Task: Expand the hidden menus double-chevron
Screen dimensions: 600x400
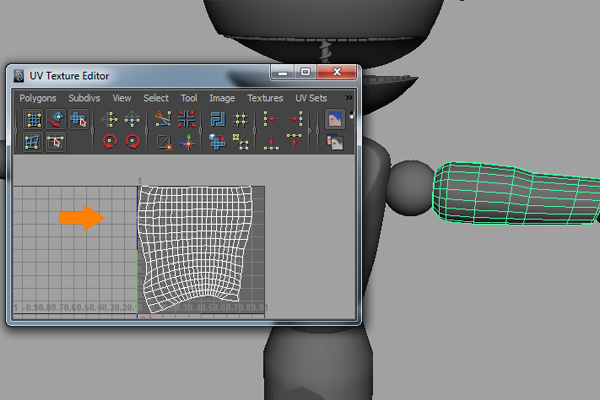Action: pos(349,98)
